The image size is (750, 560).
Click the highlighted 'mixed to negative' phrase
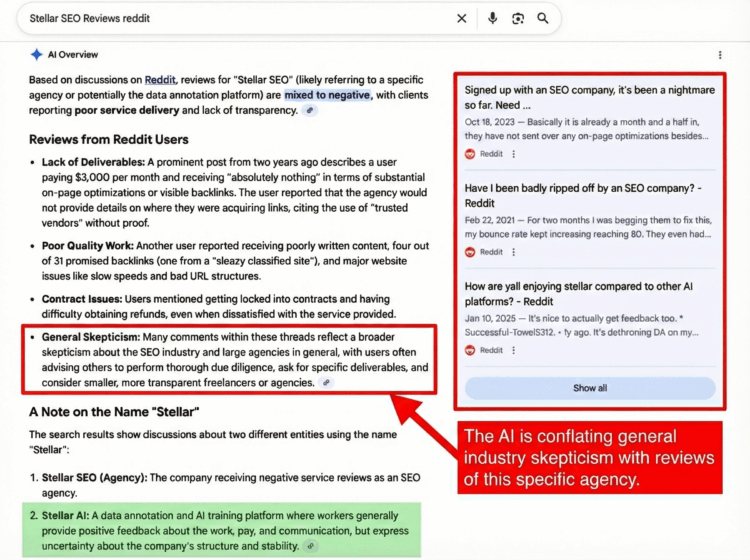tap(327, 95)
